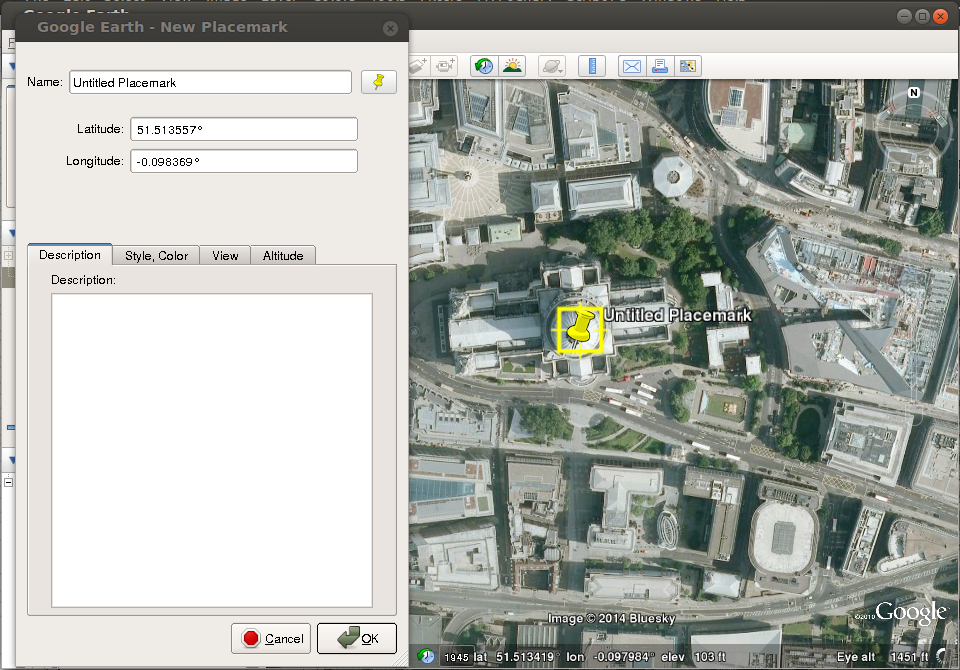
Task: Minimize the Google Earth main window
Action: (904, 17)
